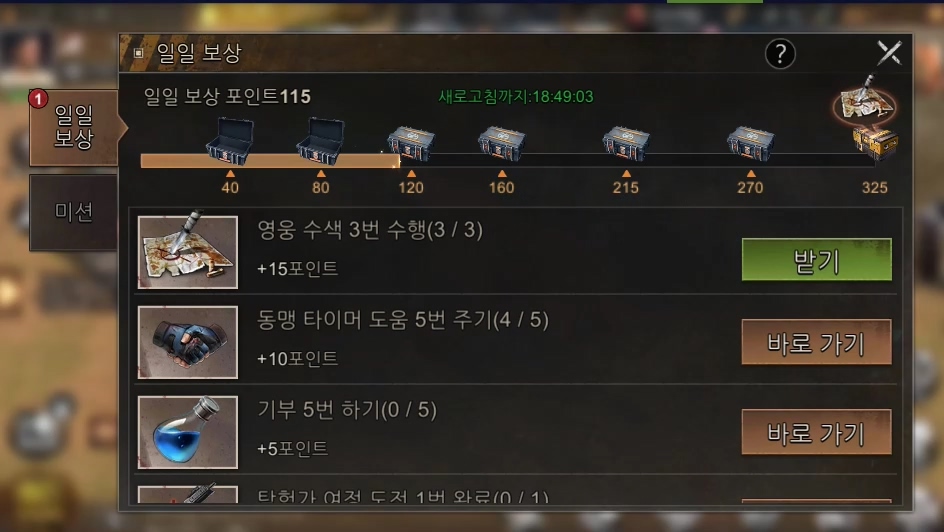Image resolution: width=944 pixels, height=532 pixels.
Task: Open the reward chest at 40 points
Action: [229, 141]
